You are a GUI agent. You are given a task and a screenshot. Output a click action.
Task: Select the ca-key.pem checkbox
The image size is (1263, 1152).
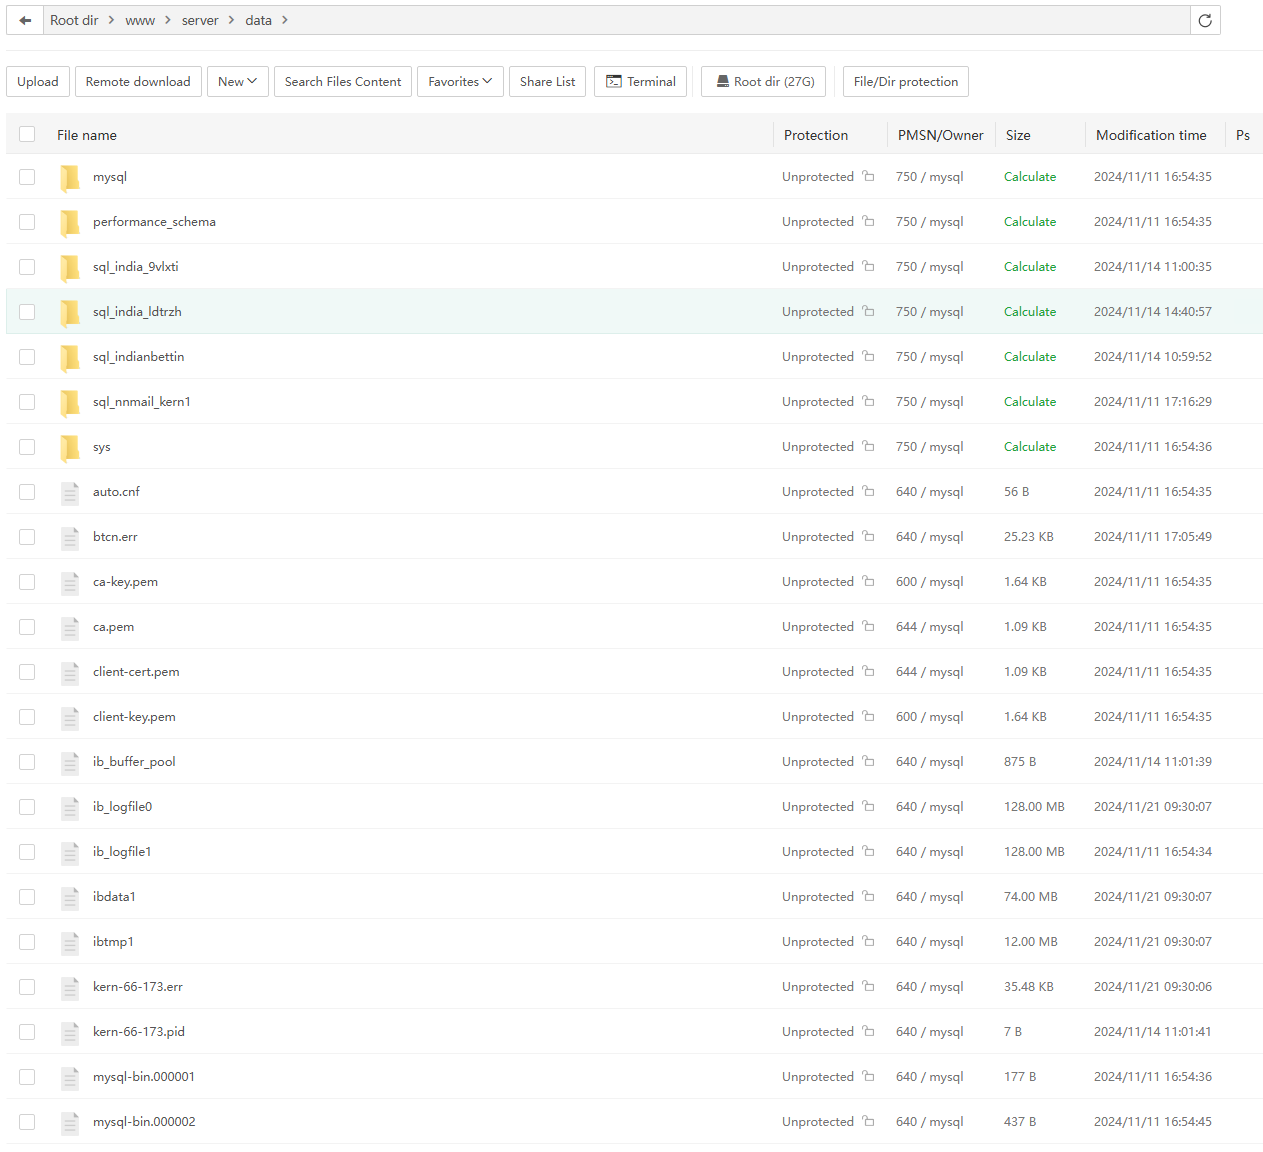point(27,582)
